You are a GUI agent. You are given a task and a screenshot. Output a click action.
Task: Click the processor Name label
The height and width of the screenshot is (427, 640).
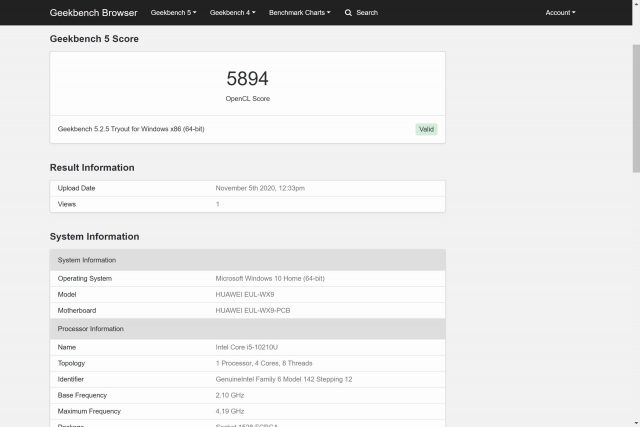(67, 347)
